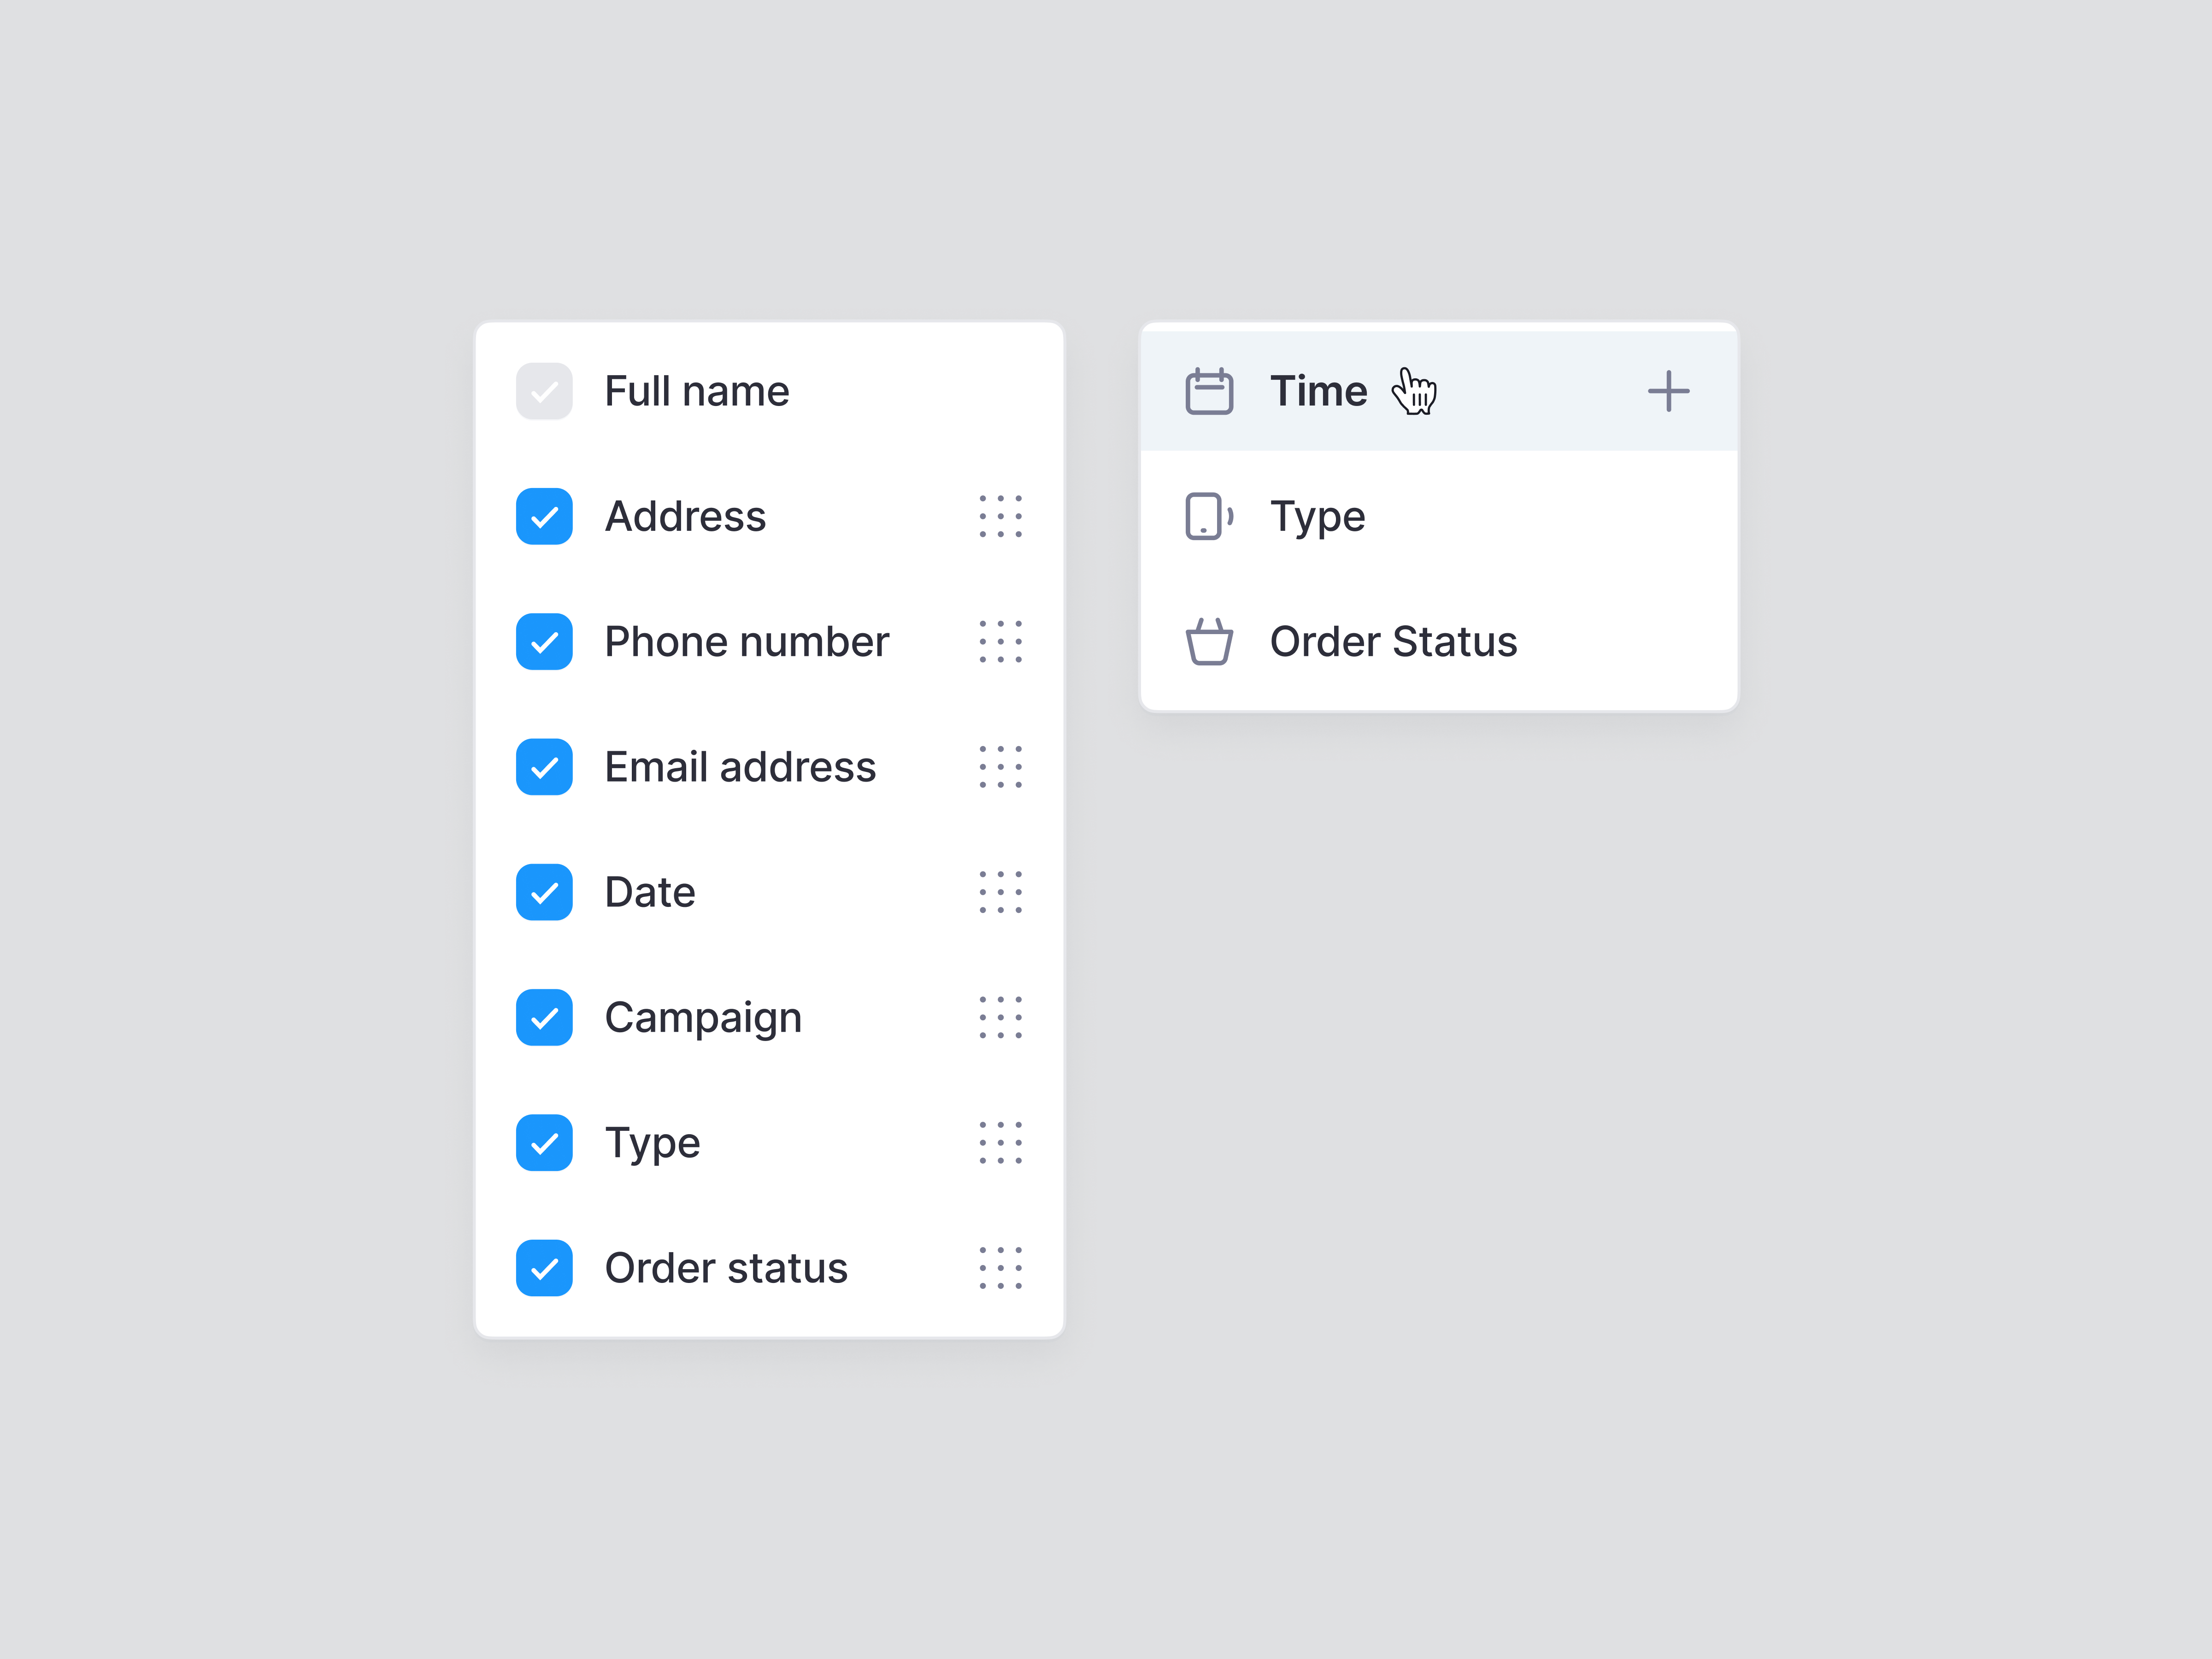Select the Order Status menu entry

[1393, 641]
